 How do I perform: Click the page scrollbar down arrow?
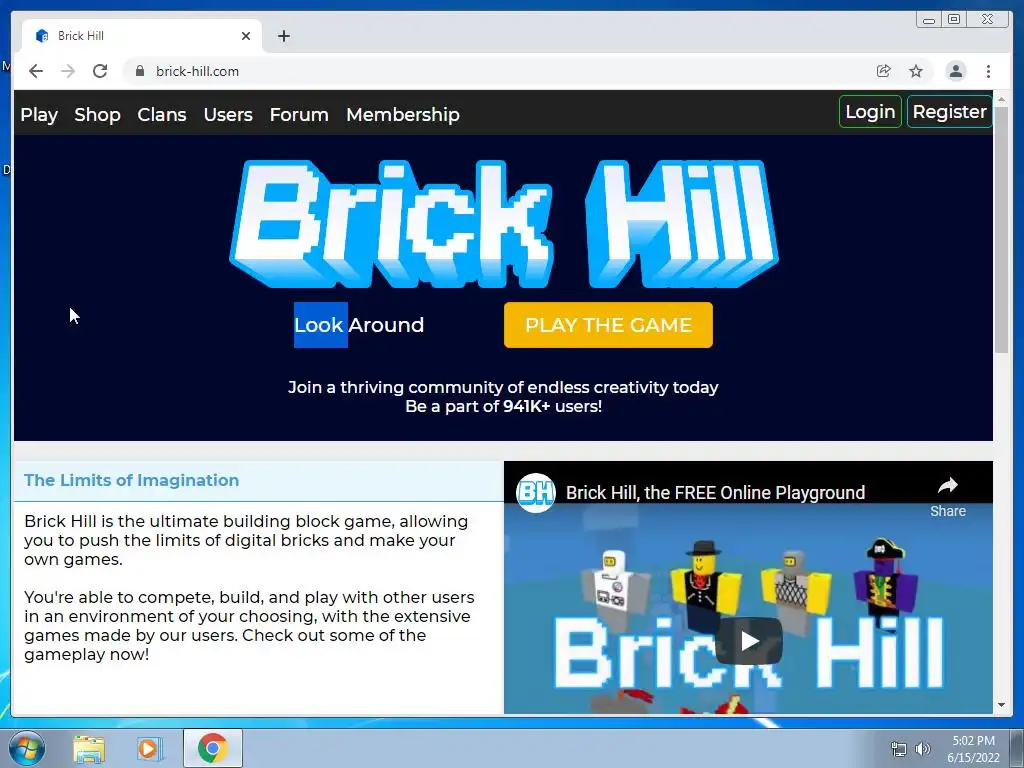click(x=1001, y=705)
